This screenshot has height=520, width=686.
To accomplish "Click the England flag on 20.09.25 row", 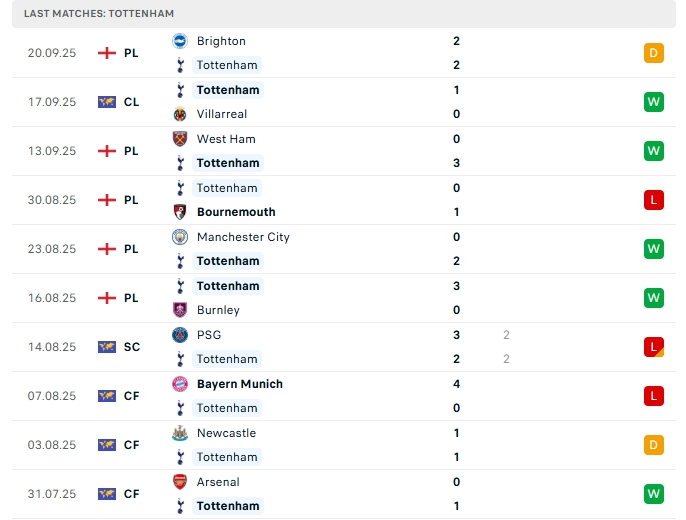I will pyautogui.click(x=107, y=53).
